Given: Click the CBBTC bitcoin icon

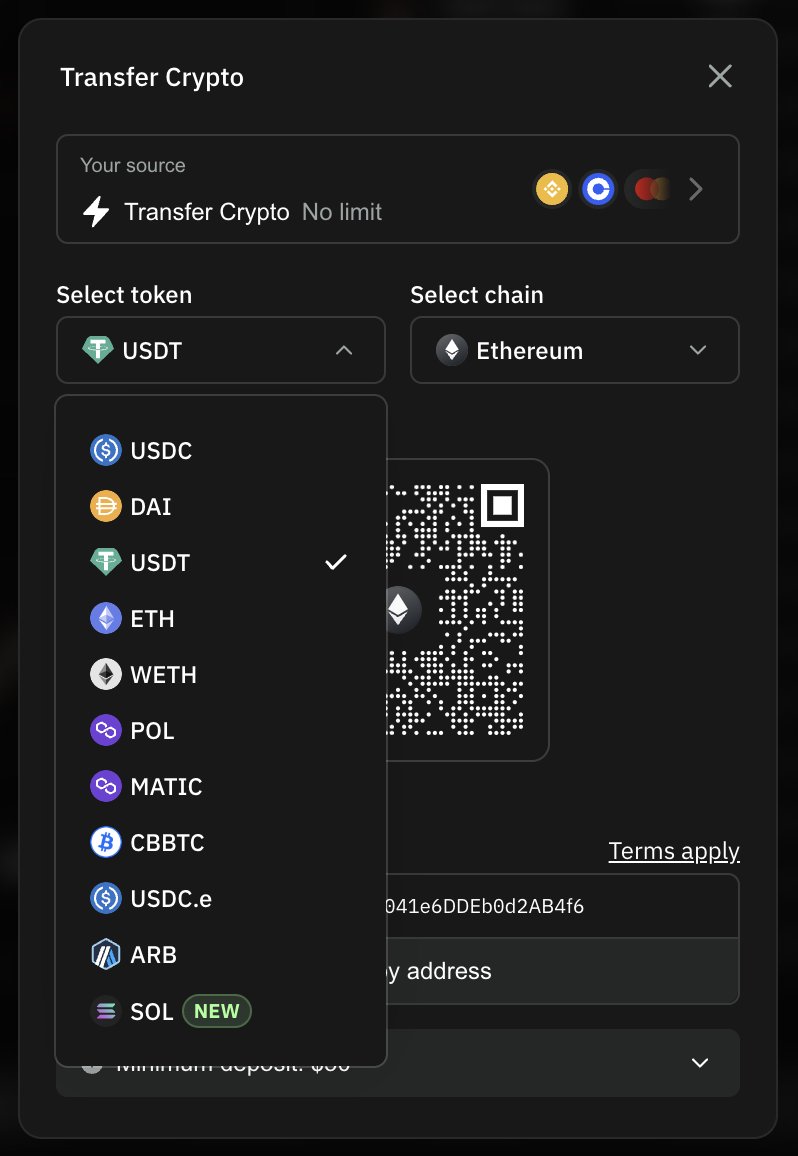Looking at the screenshot, I should tap(105, 843).
